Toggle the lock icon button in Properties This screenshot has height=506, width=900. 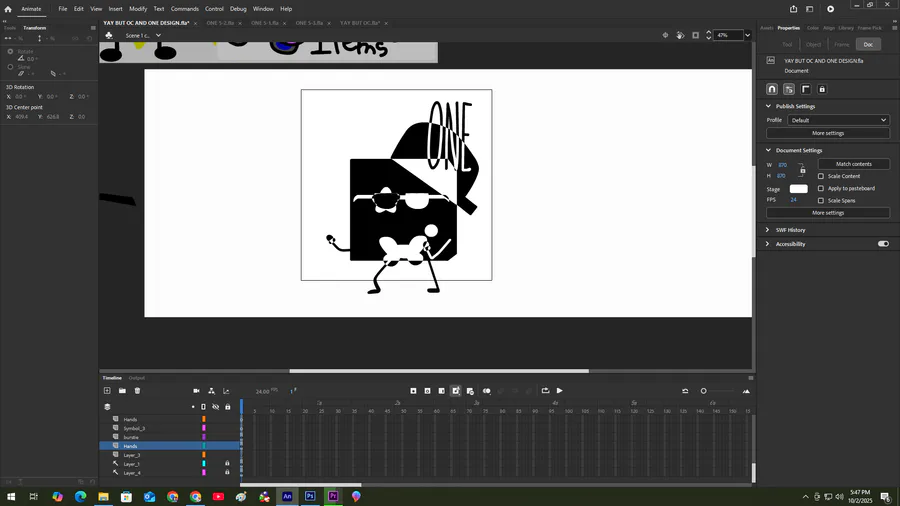tap(822, 89)
